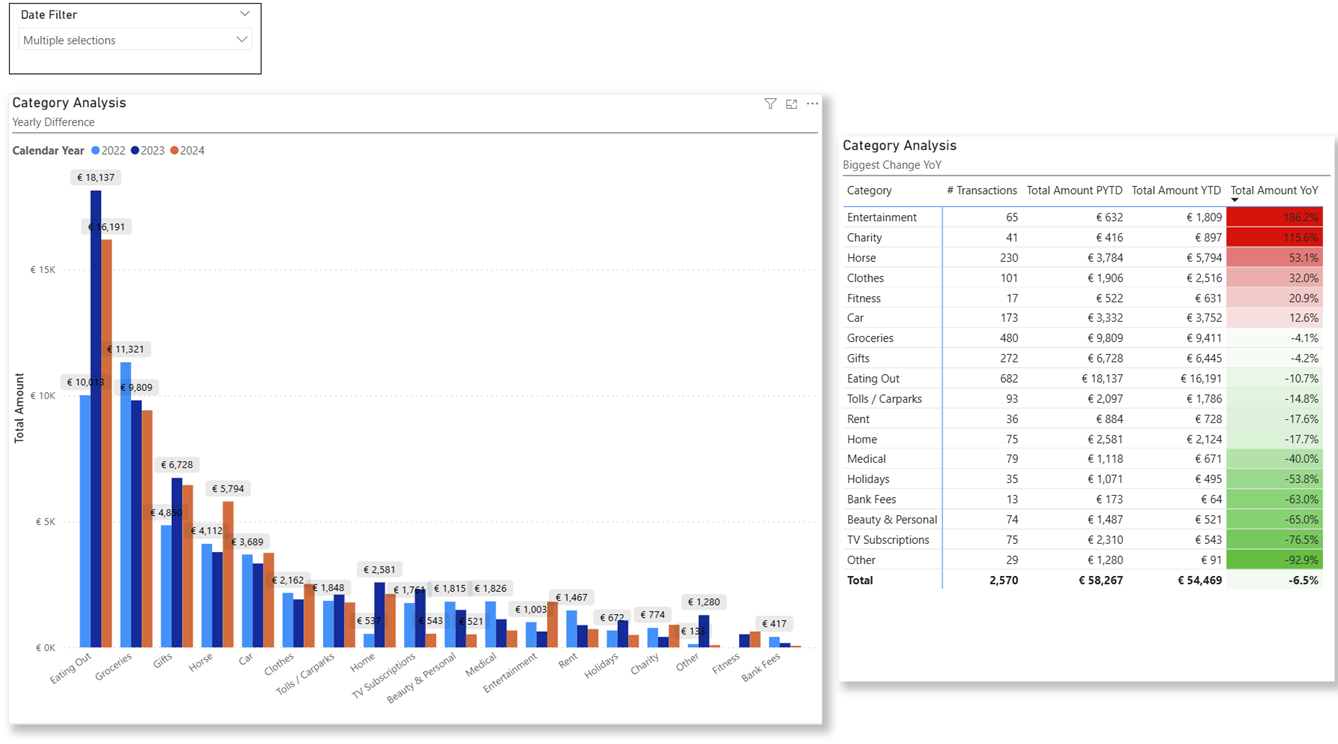Collapse the Date Filter header chevron
The image size is (1338, 744).
[x=245, y=15]
